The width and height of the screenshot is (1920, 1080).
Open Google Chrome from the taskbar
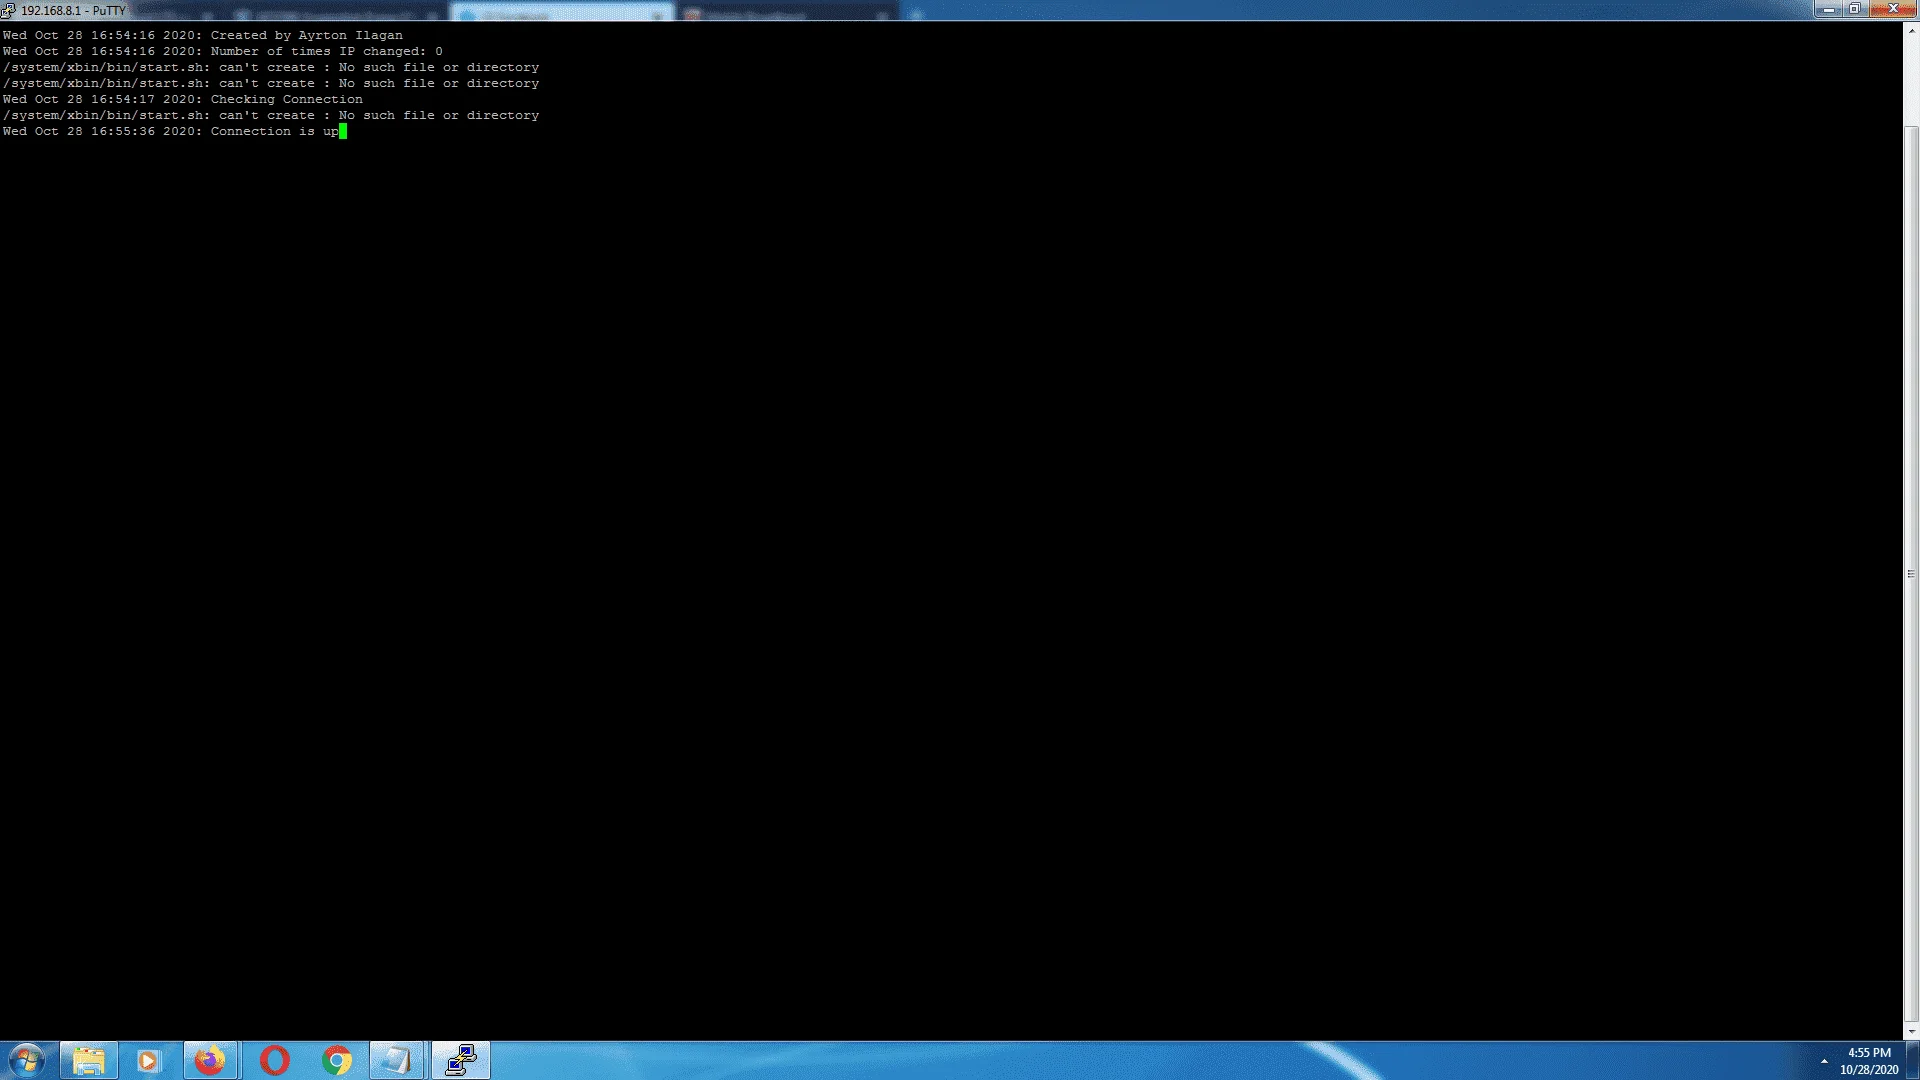point(337,1060)
